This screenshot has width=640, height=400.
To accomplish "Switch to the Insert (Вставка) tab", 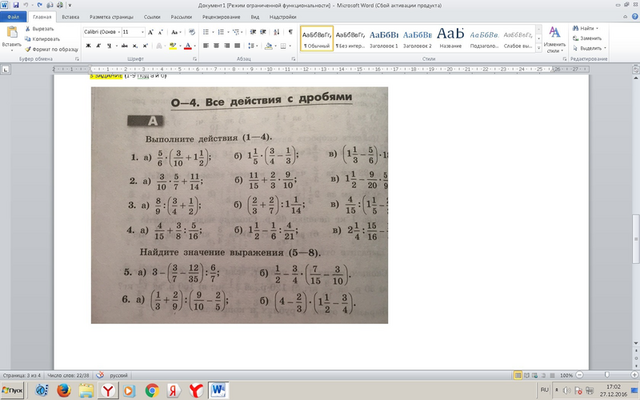I will point(71,17).
